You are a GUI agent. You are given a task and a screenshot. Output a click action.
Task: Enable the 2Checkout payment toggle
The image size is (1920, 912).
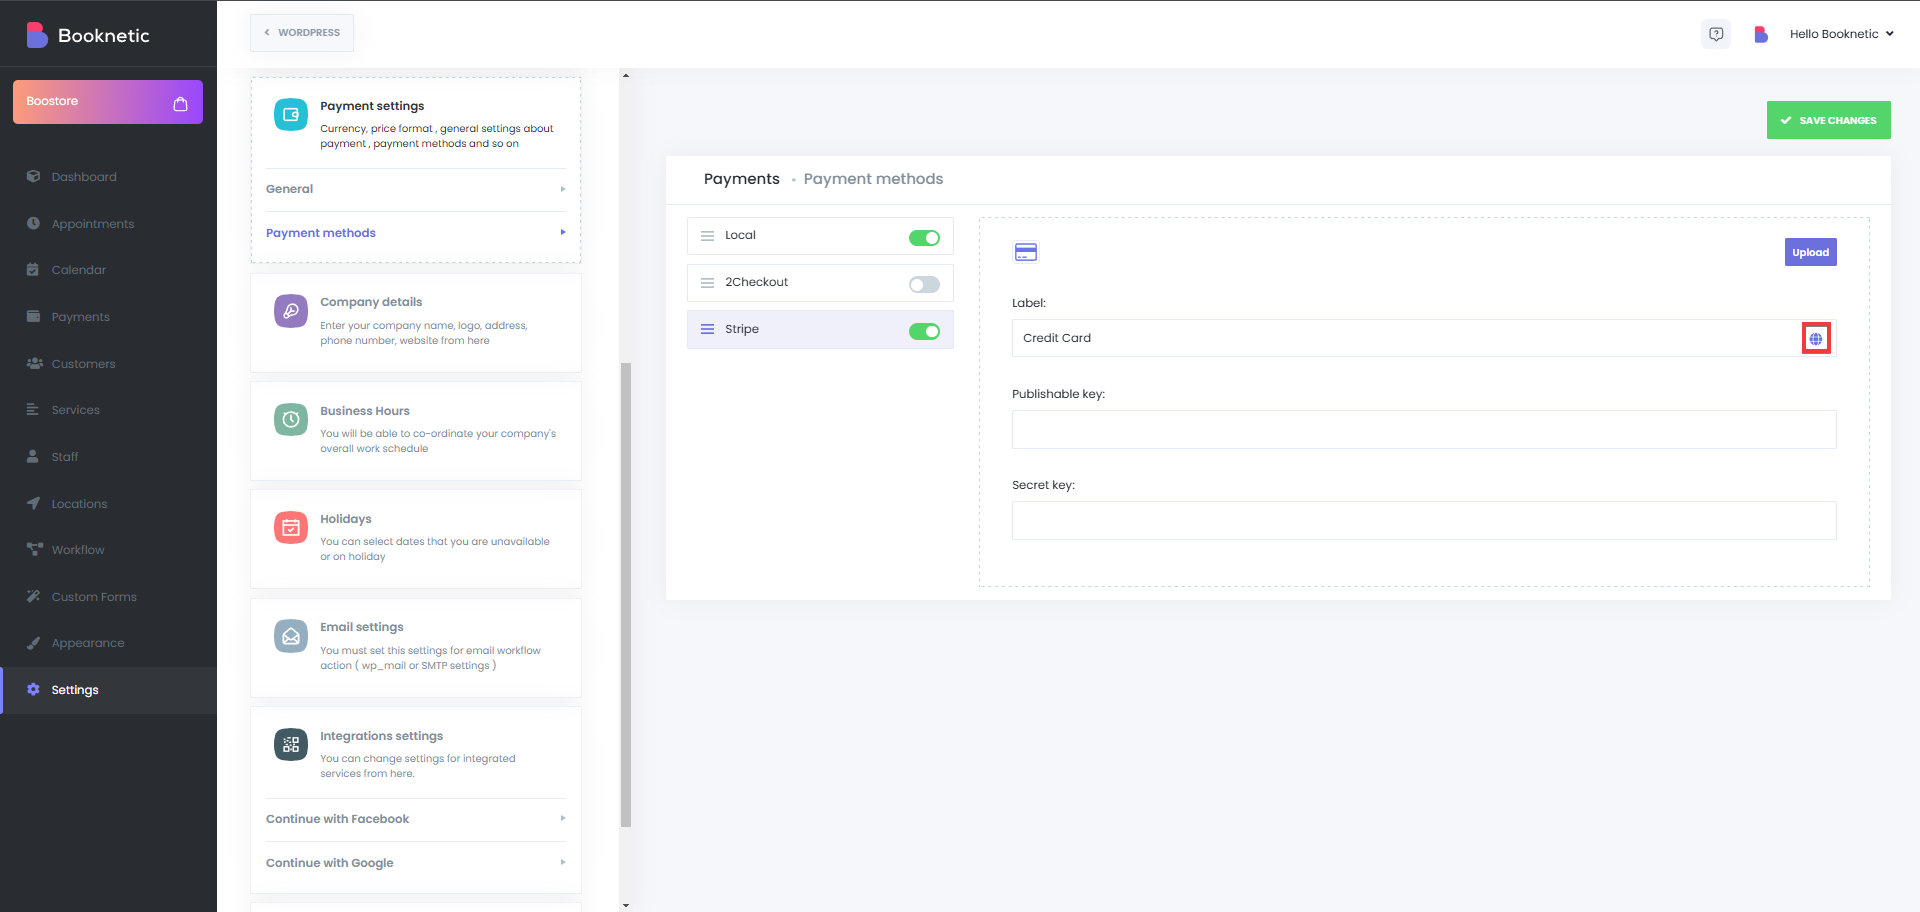tap(924, 285)
